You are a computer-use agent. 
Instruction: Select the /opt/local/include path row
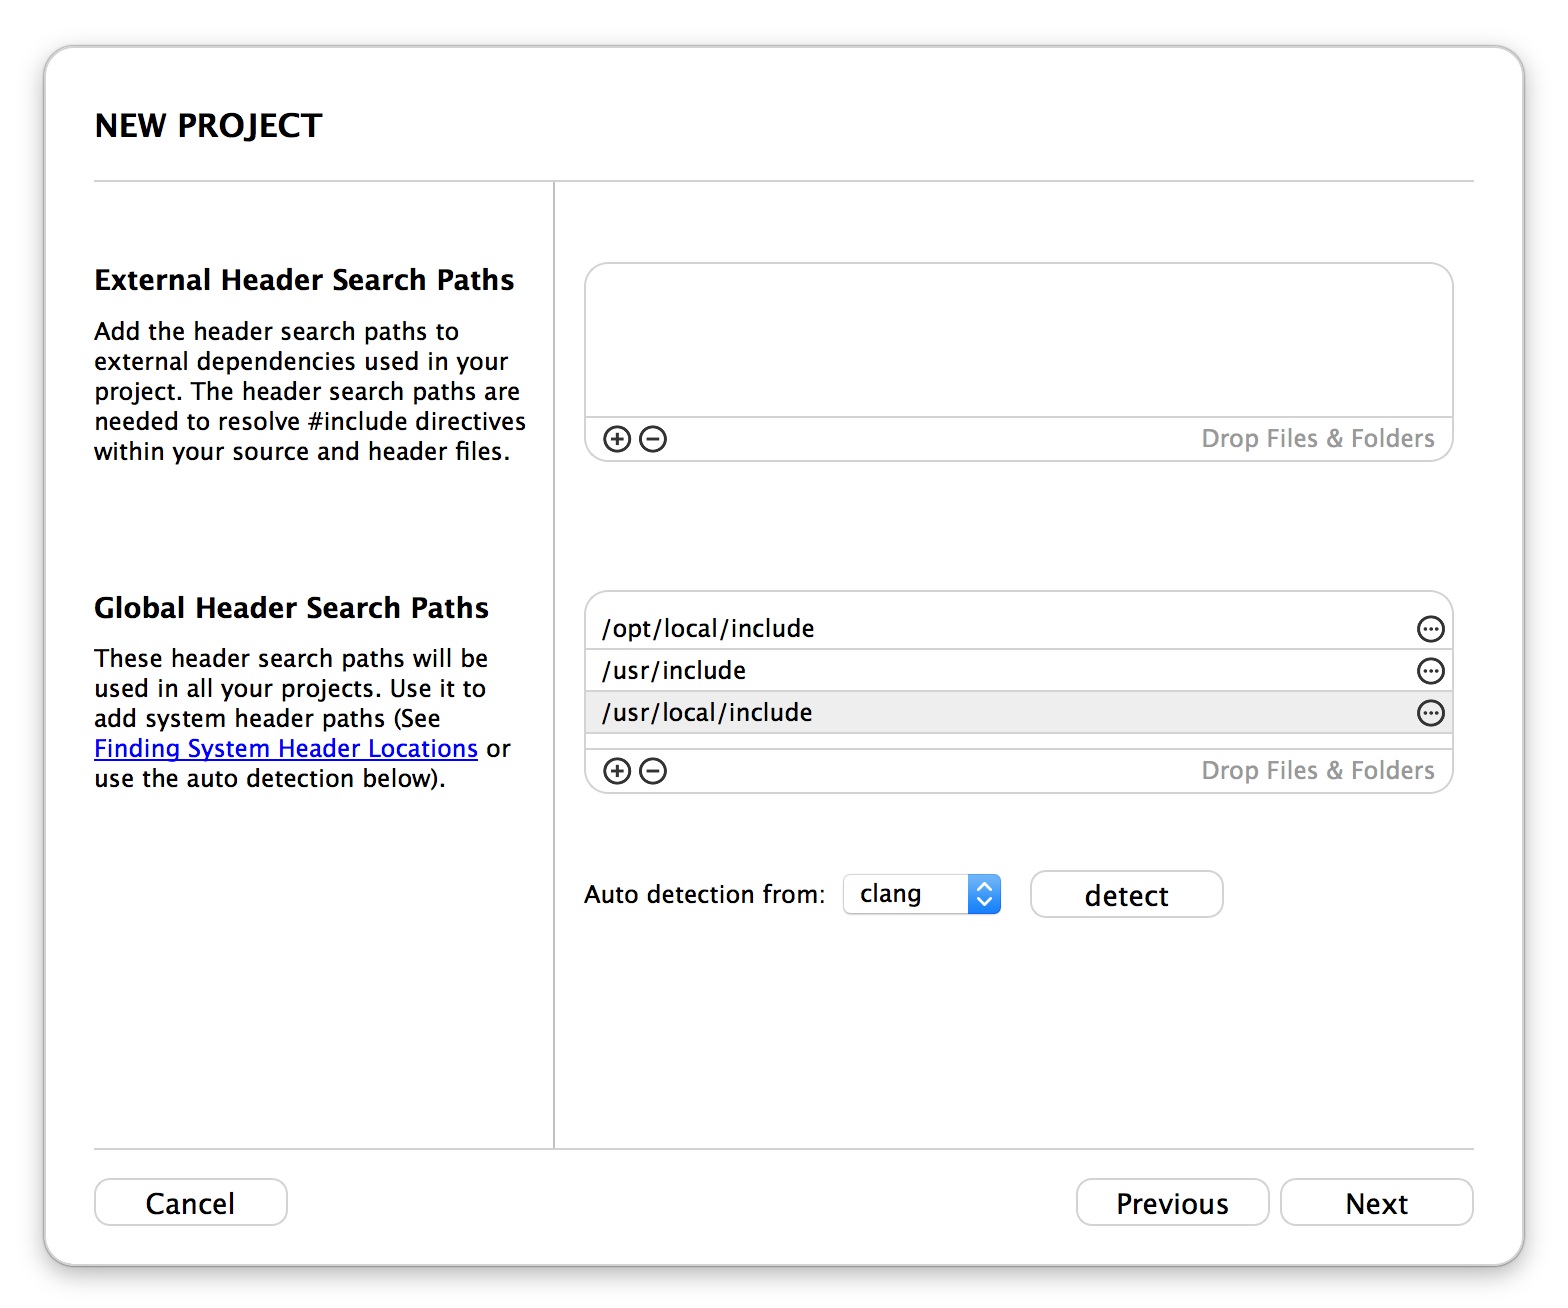point(1019,629)
